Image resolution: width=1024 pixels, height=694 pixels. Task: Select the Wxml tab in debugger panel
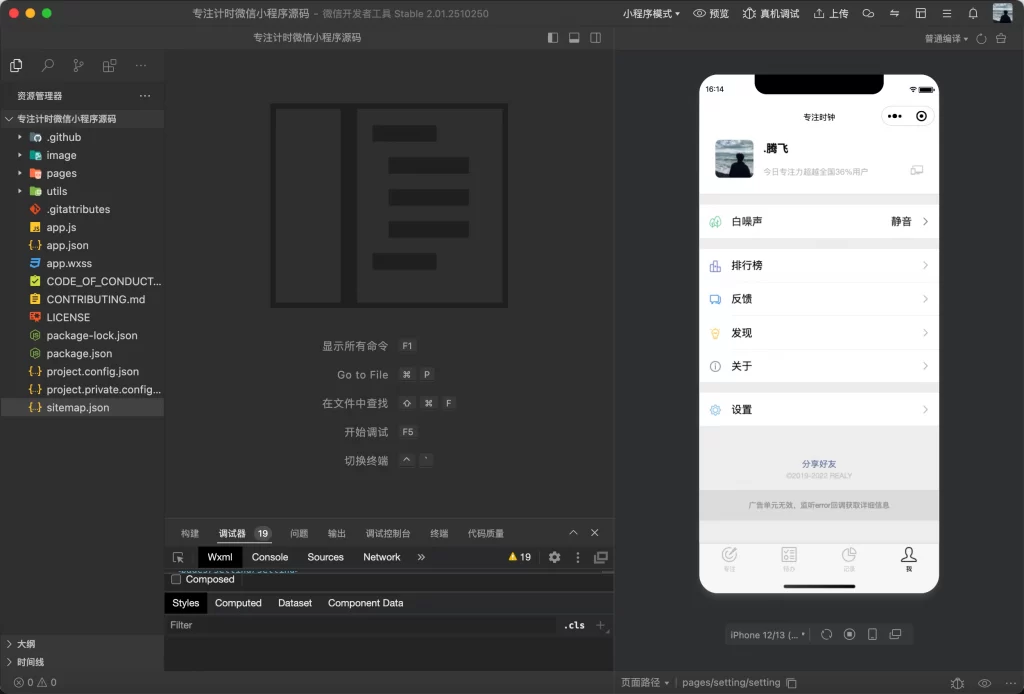point(219,557)
